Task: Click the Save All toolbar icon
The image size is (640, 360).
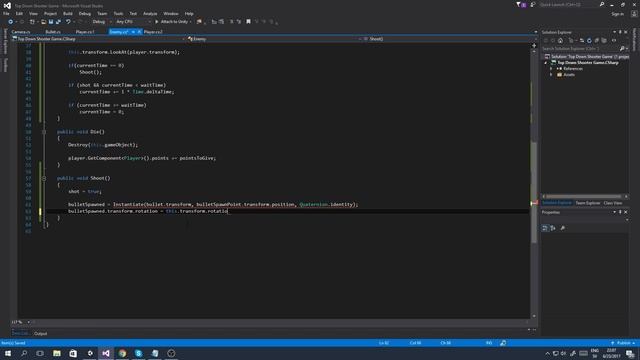Action: (x=58, y=22)
